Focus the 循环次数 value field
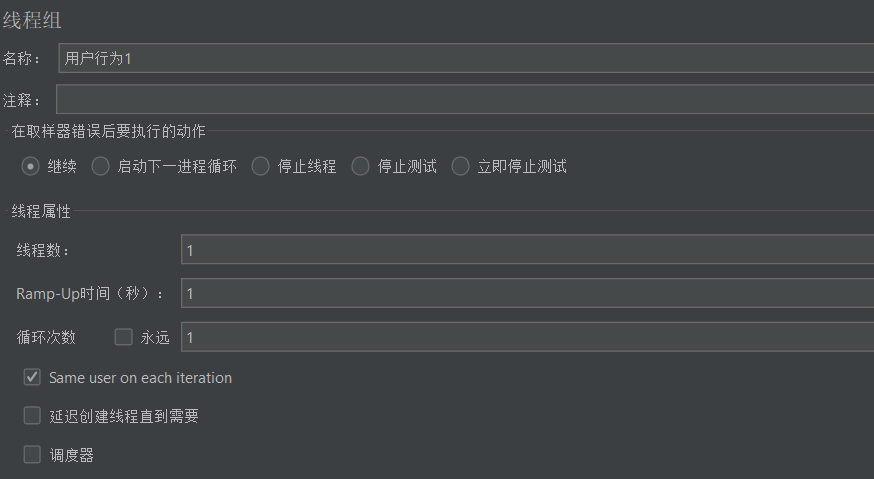Screen dimensions: 874x479 [x=527, y=336]
